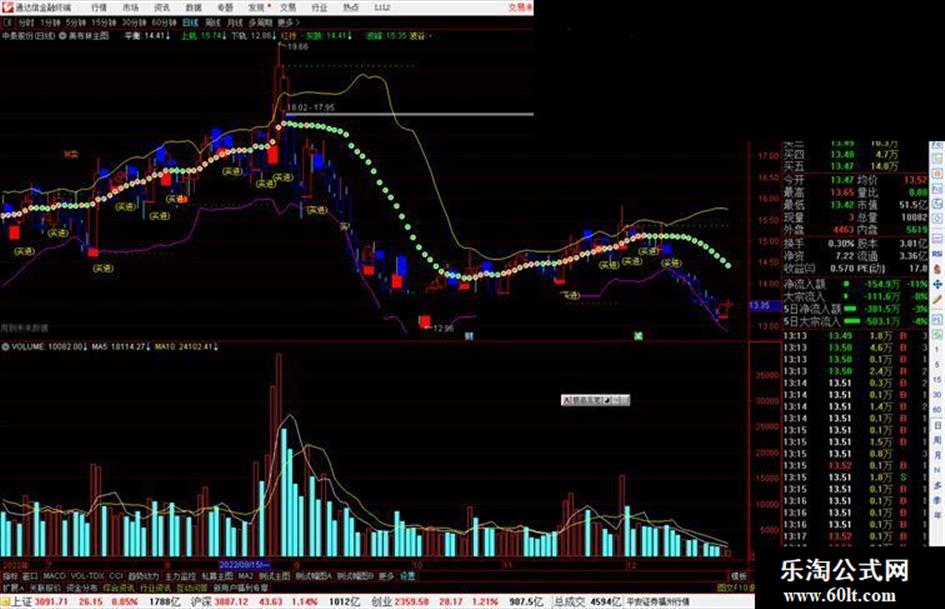This screenshot has height=609, width=945.
Task: Expand 更多 in the indicator bar
Action: point(386,576)
